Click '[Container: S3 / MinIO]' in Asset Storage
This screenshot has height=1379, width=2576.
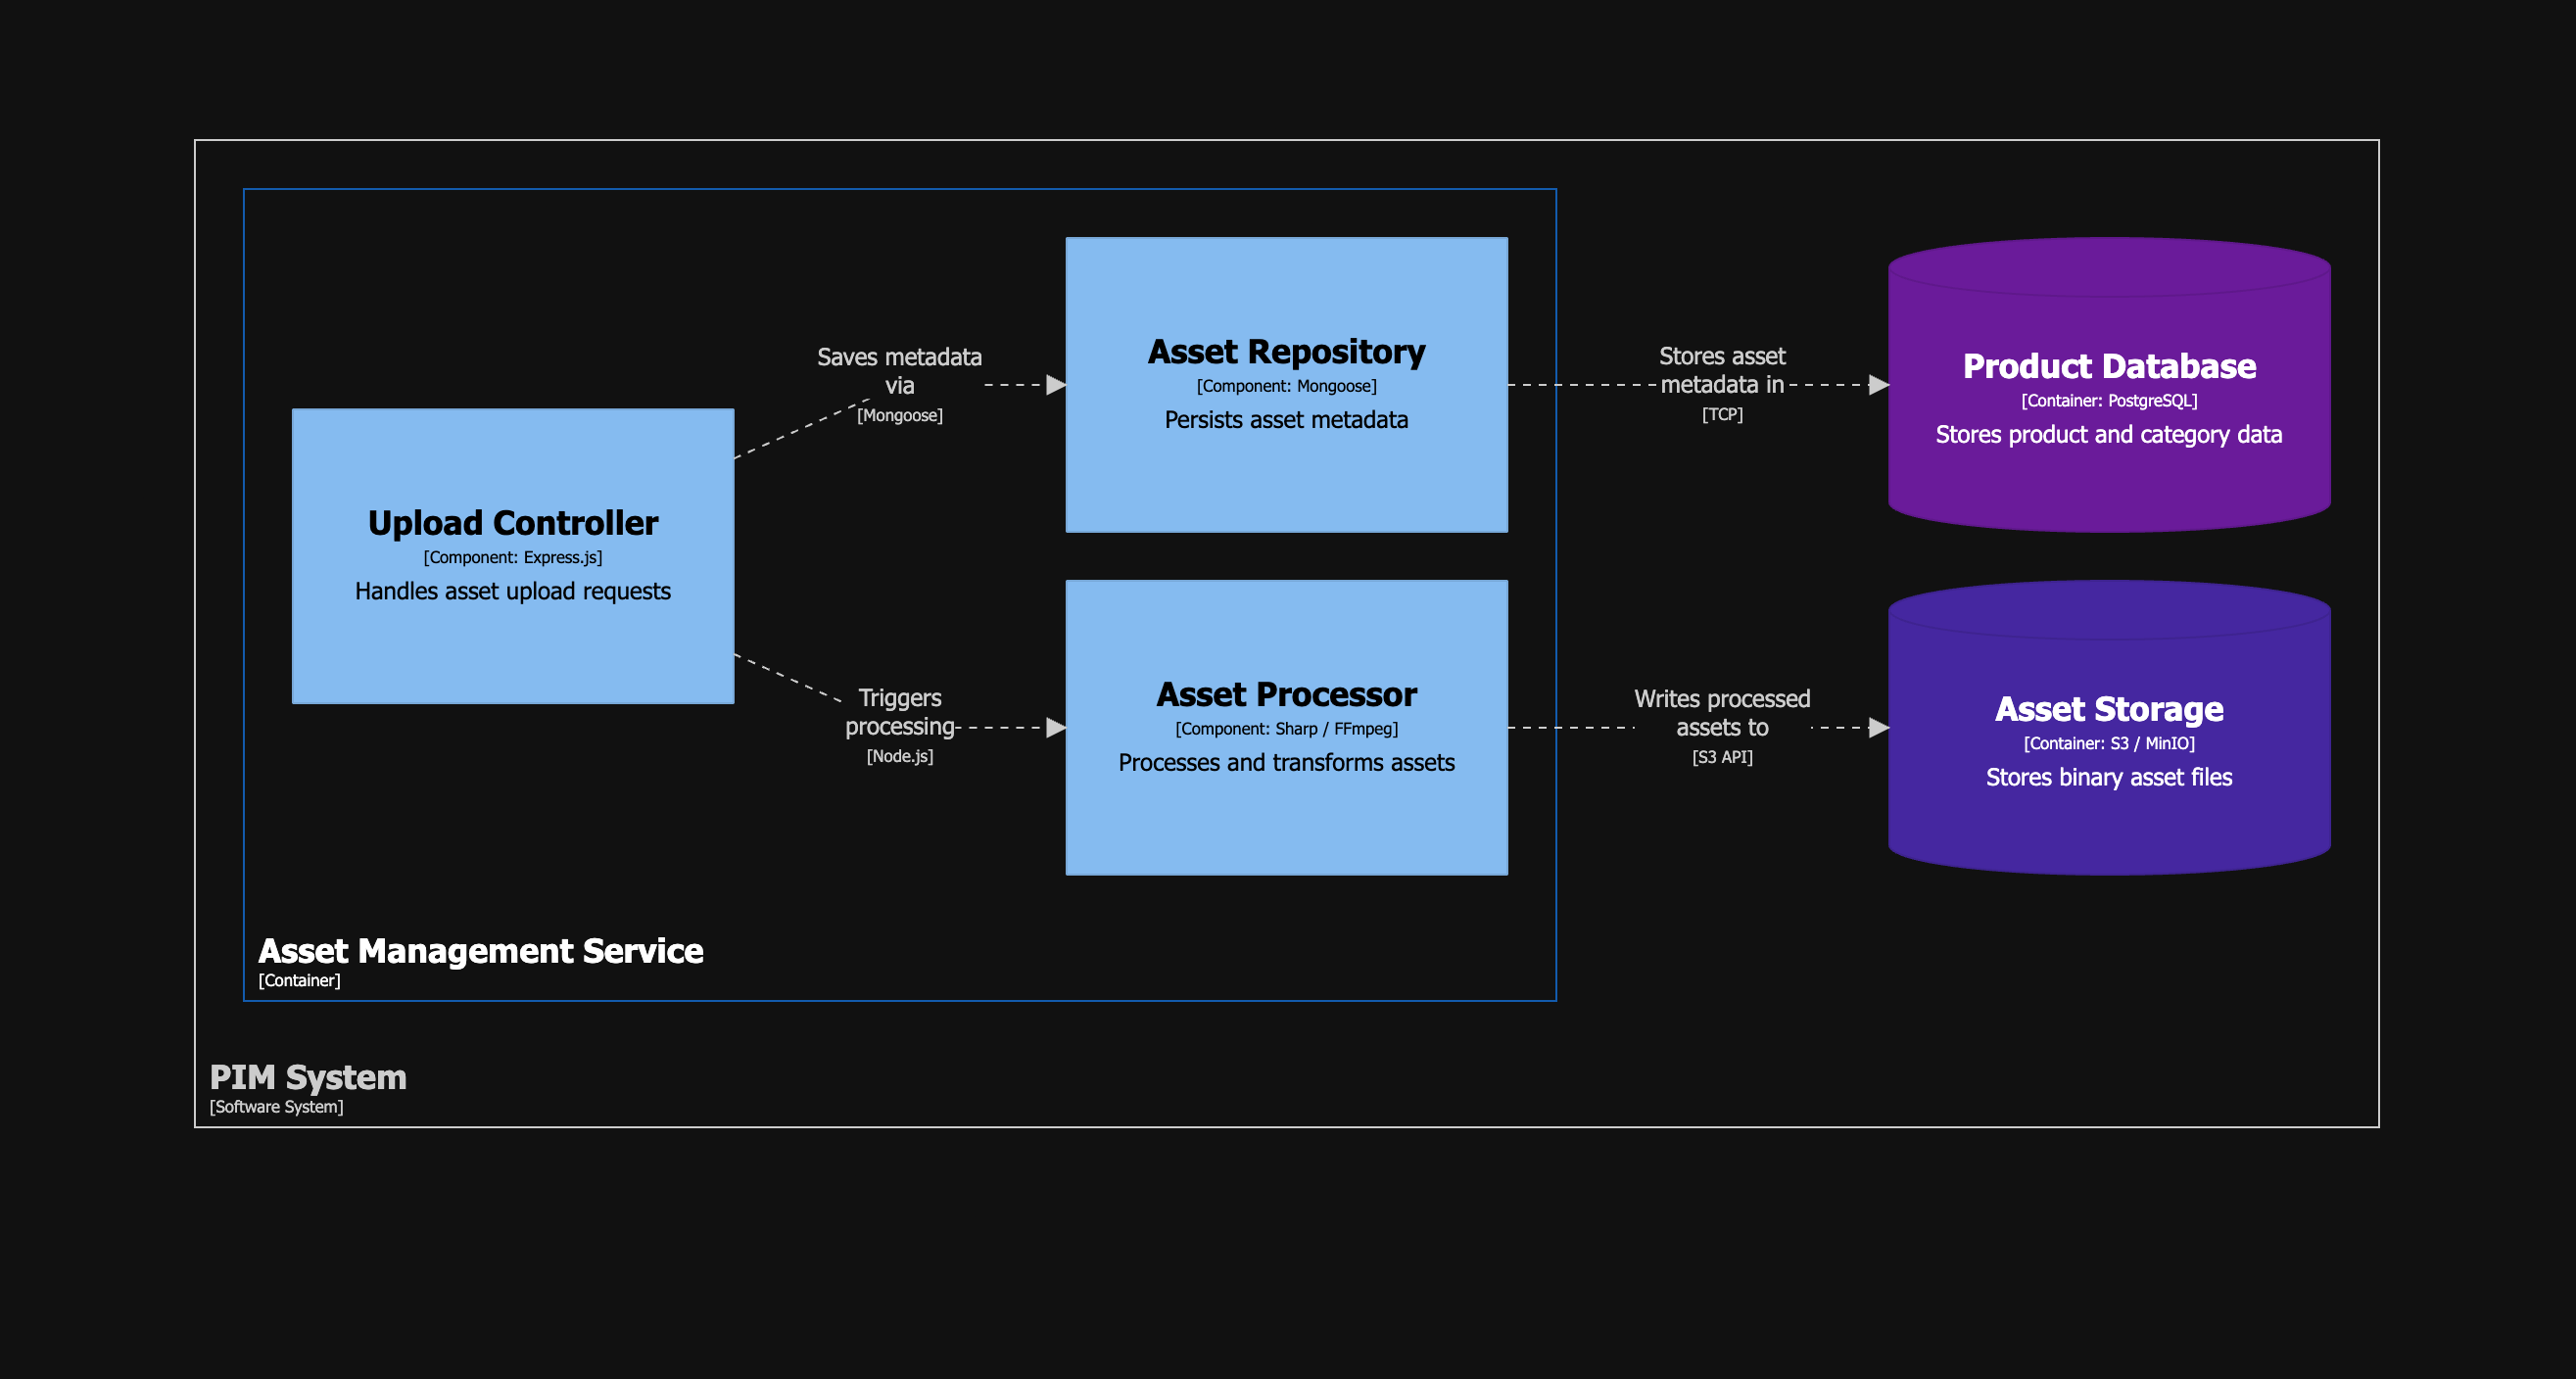(x=2109, y=744)
